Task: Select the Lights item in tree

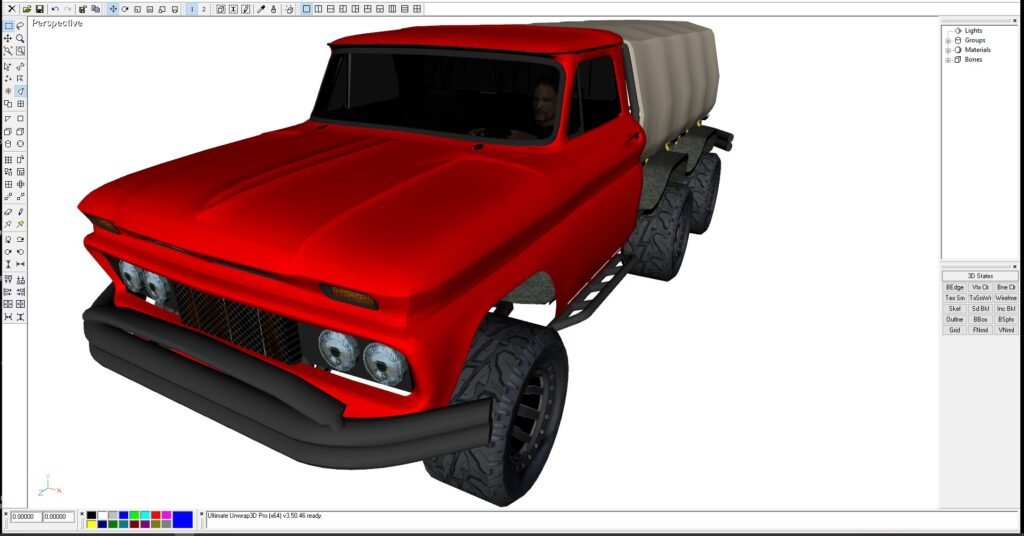Action: coord(973,30)
